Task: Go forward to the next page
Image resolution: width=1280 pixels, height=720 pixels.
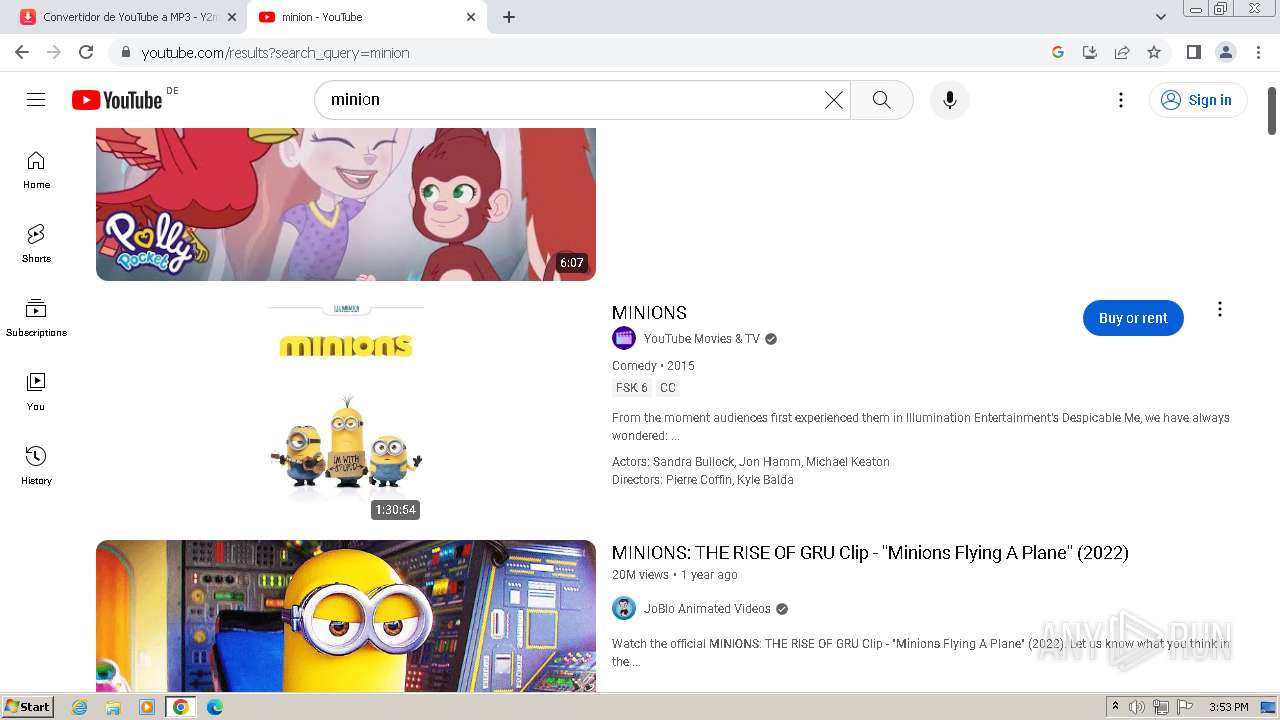Action: (54, 52)
